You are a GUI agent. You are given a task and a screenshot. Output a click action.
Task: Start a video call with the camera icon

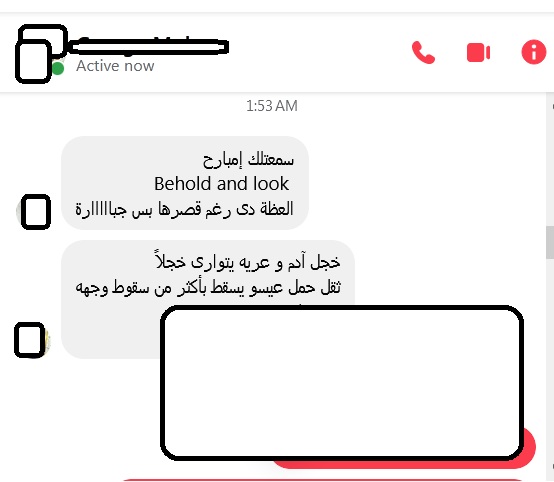coord(478,53)
